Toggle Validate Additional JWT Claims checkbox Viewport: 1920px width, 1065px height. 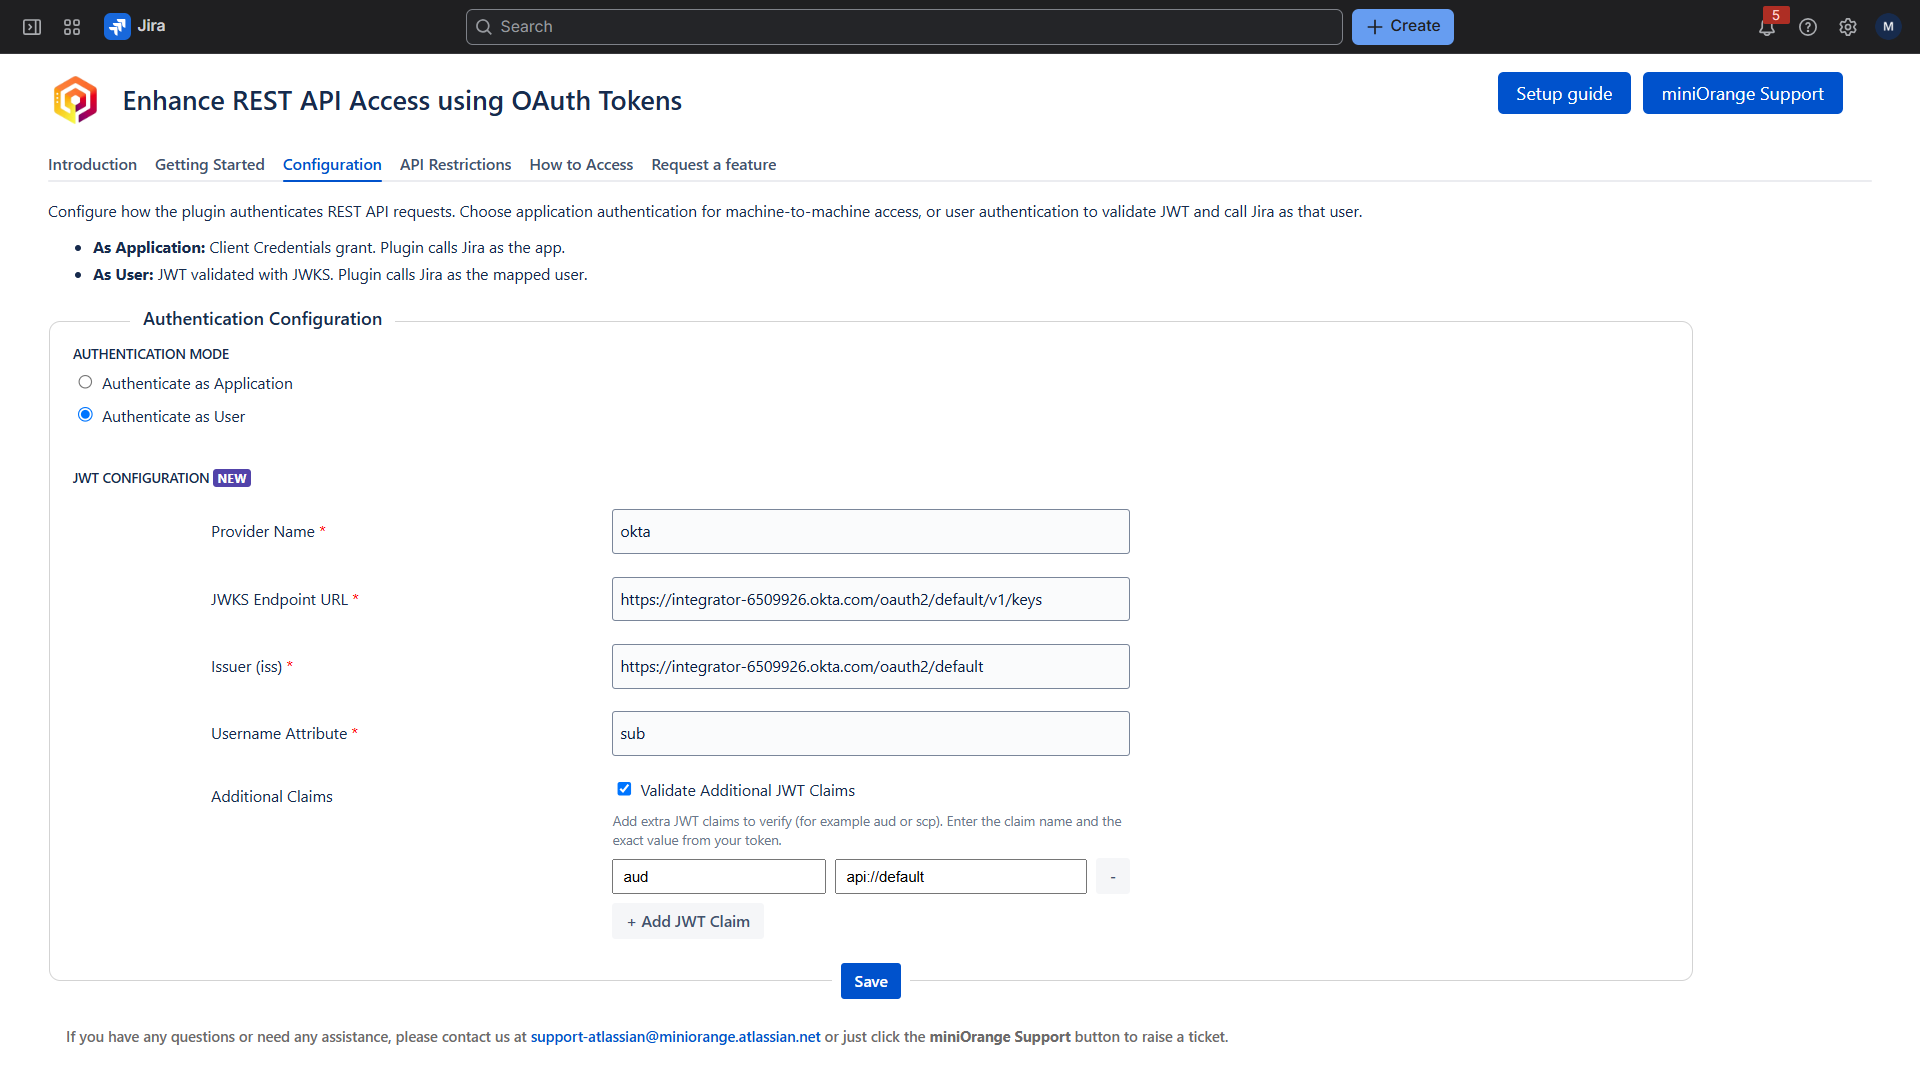tap(624, 789)
